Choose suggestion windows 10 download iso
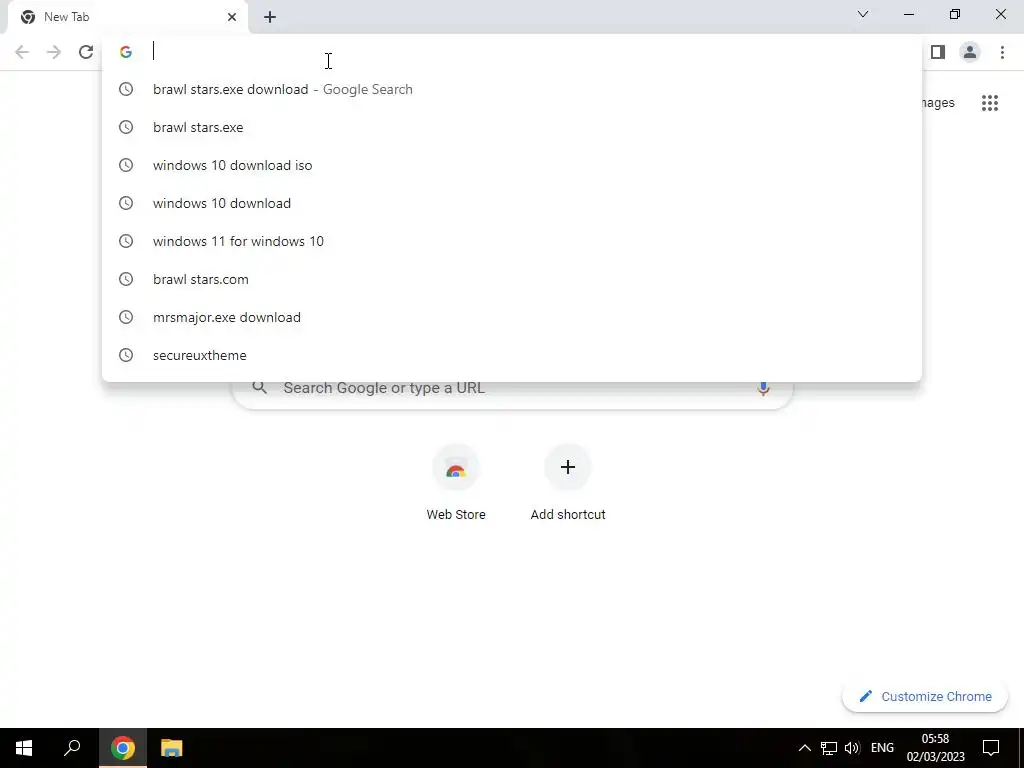 (x=512, y=165)
